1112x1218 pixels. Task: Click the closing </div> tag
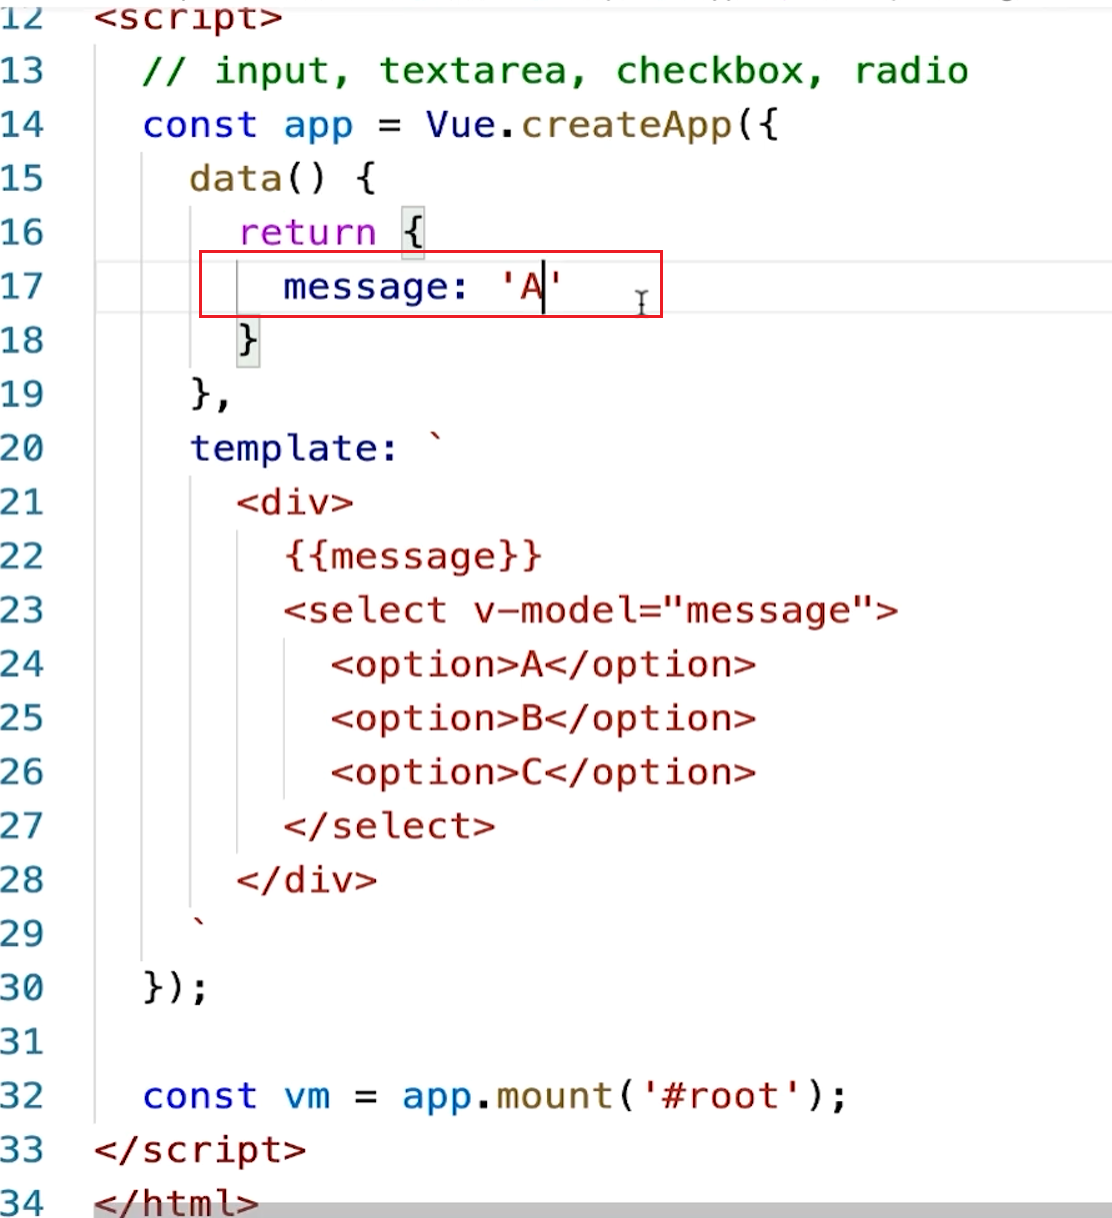[x=307, y=880]
